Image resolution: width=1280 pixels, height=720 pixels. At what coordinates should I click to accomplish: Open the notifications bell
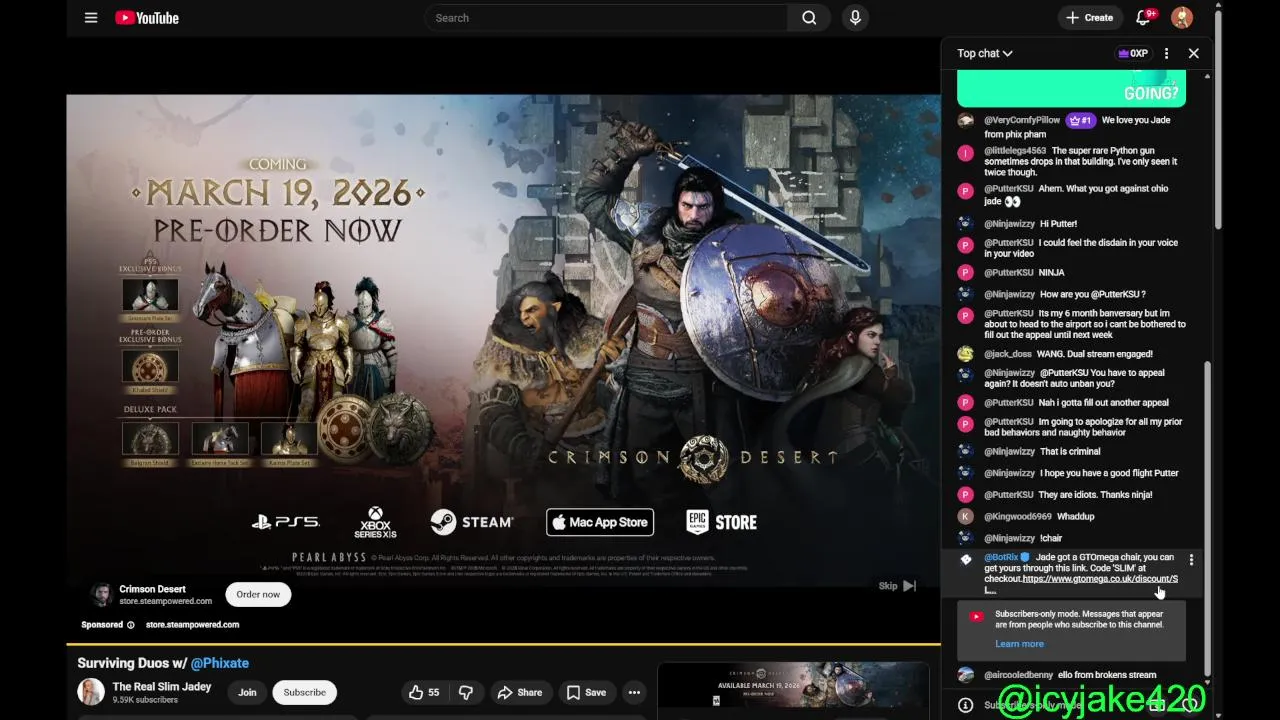(1143, 18)
